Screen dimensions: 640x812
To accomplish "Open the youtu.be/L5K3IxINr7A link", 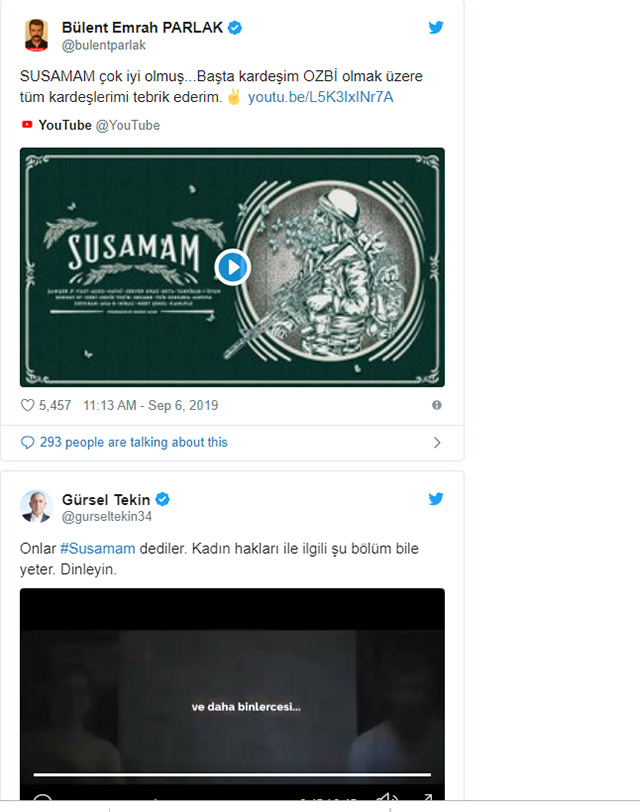I will pyautogui.click(x=320, y=97).
